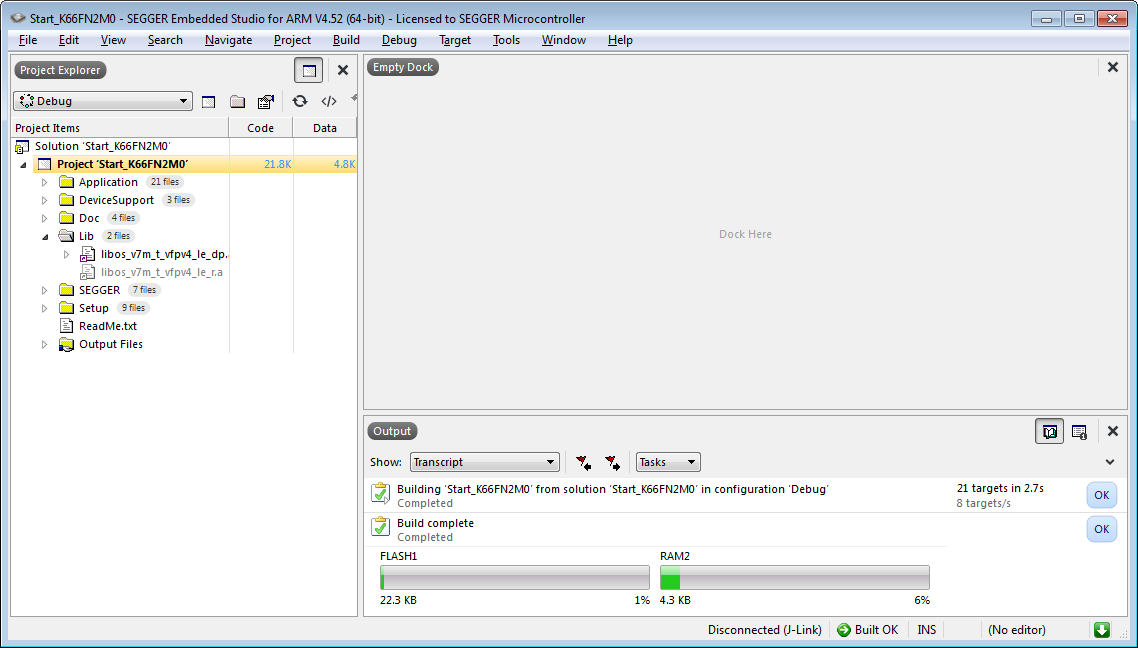The height and width of the screenshot is (648, 1138).
Task: Click the green Built OK status icon
Action: pos(844,630)
